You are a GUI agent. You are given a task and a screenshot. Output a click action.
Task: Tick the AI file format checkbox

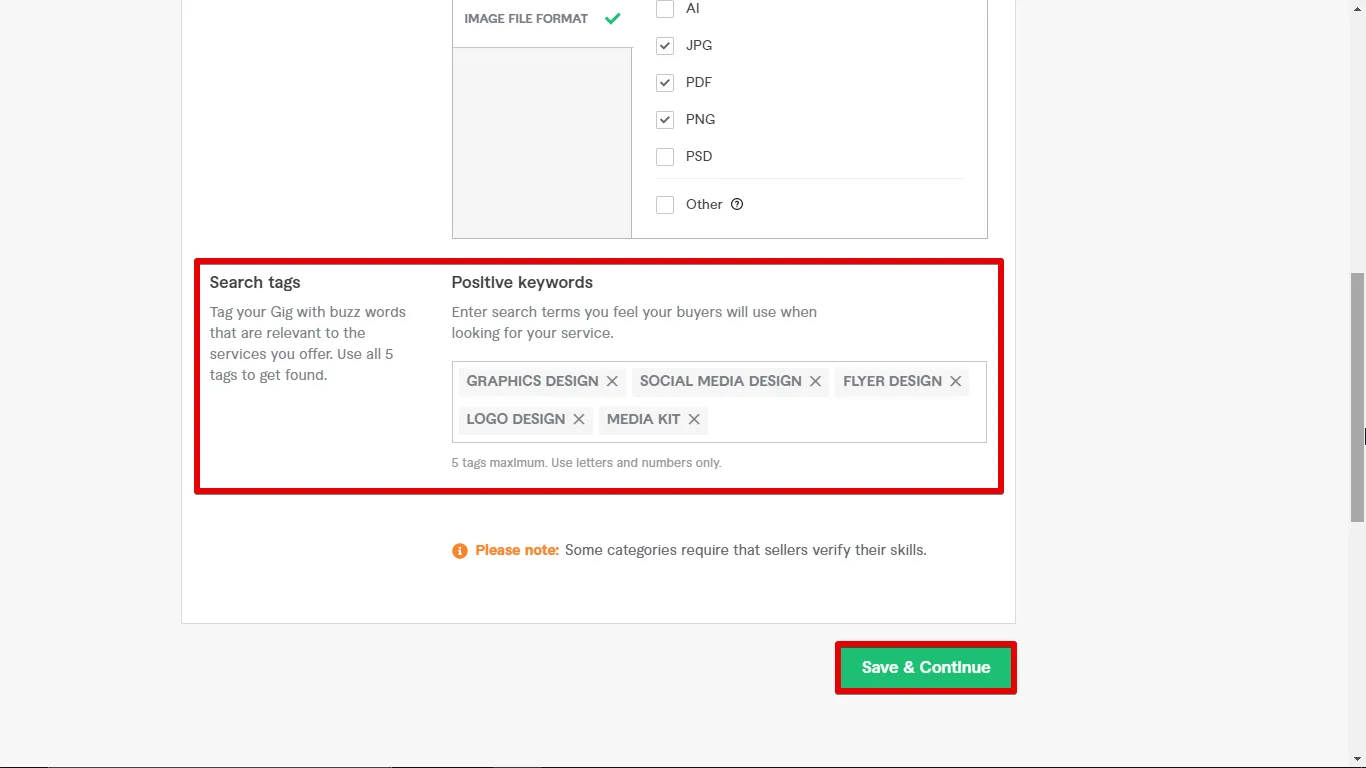click(665, 9)
